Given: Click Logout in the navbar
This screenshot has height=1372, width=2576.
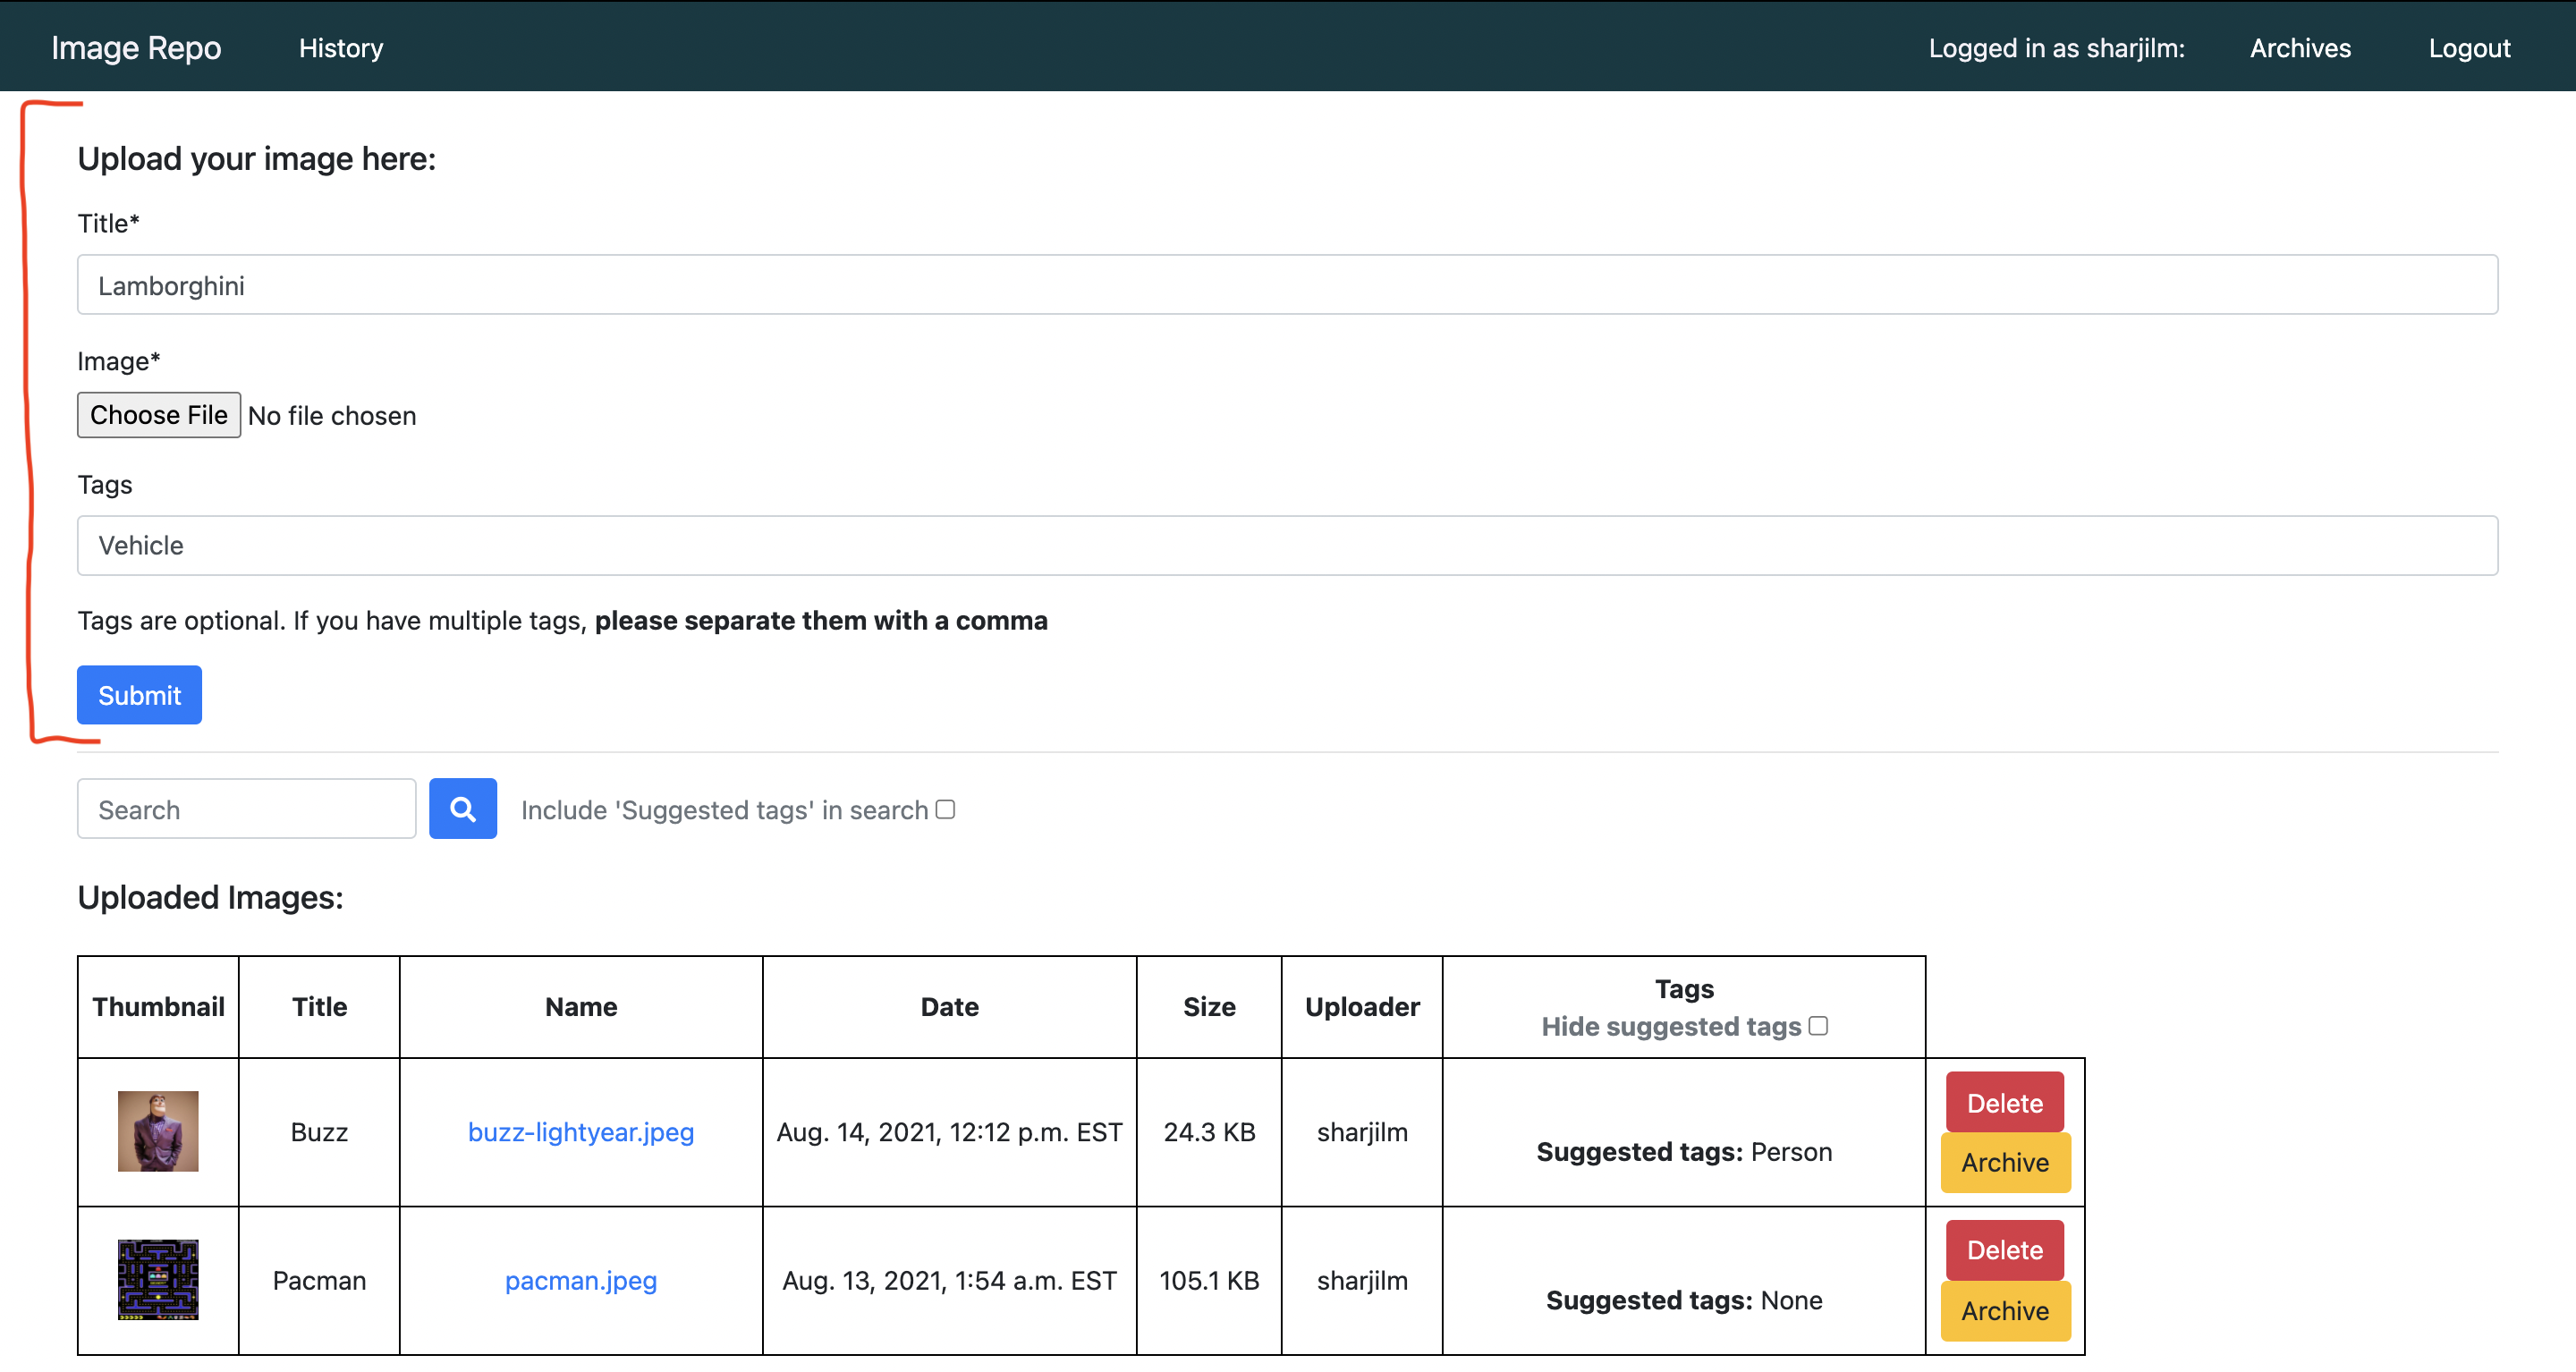Looking at the screenshot, I should pos(2469,48).
